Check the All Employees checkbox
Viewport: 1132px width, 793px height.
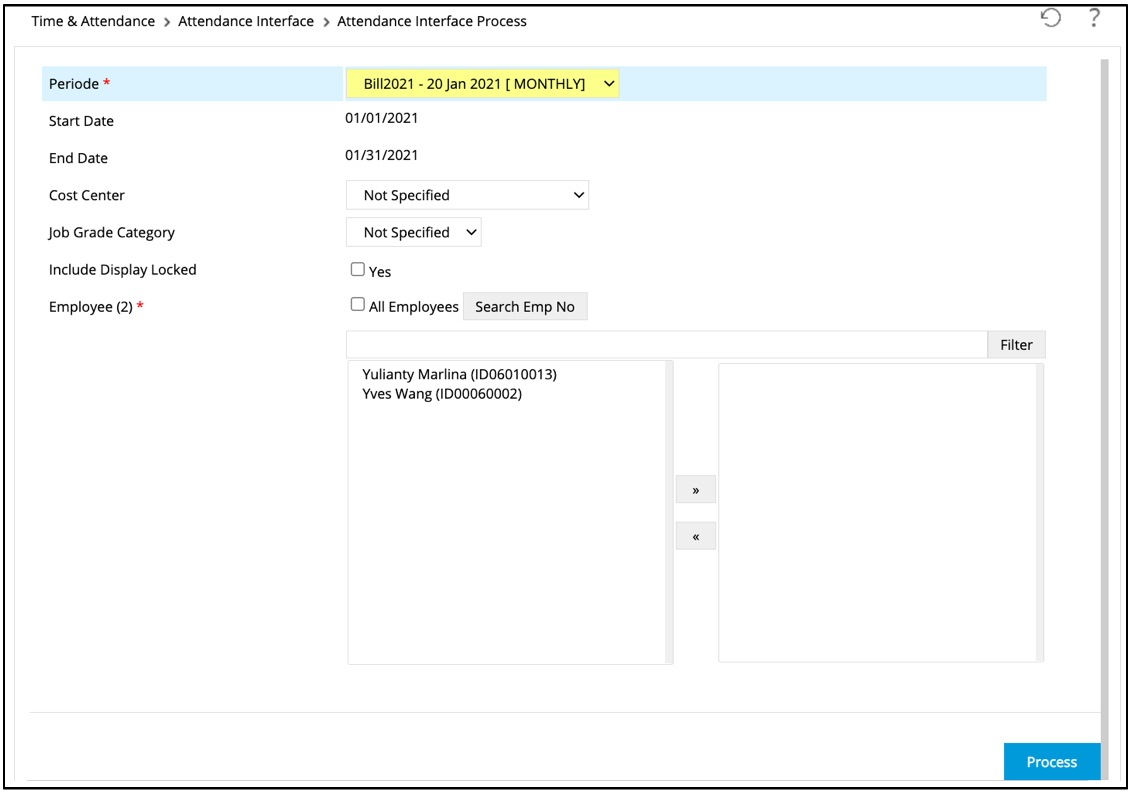[x=357, y=305]
